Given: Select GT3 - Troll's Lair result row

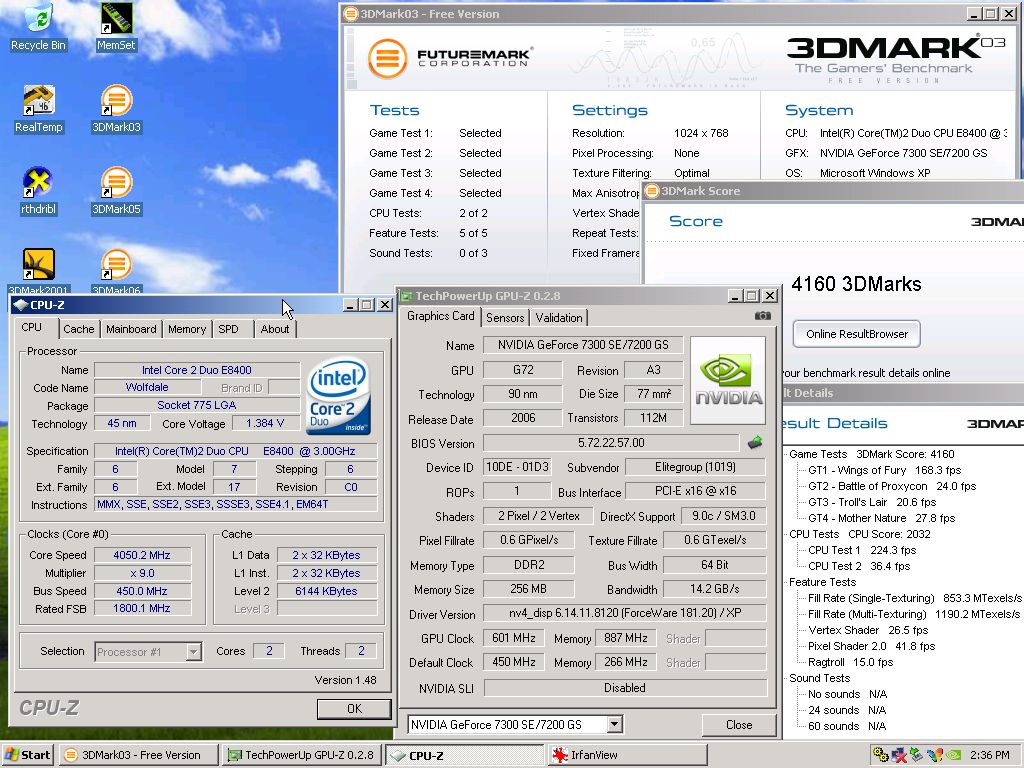Looking at the screenshot, I should click(872, 502).
